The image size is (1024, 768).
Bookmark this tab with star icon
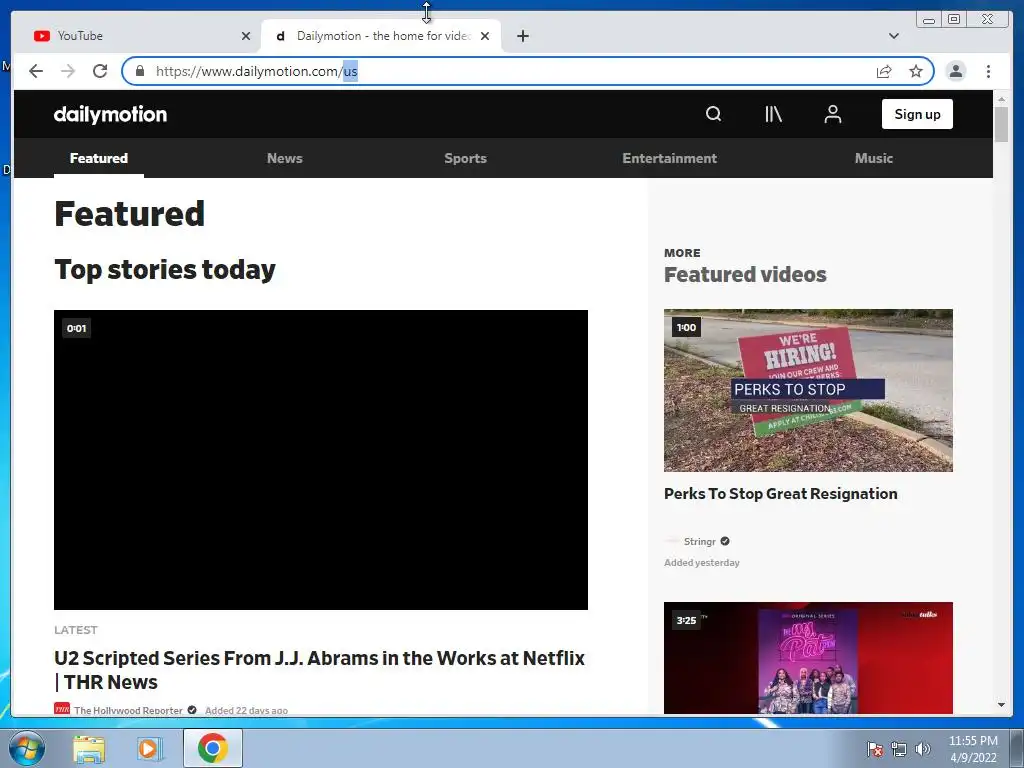(x=916, y=71)
